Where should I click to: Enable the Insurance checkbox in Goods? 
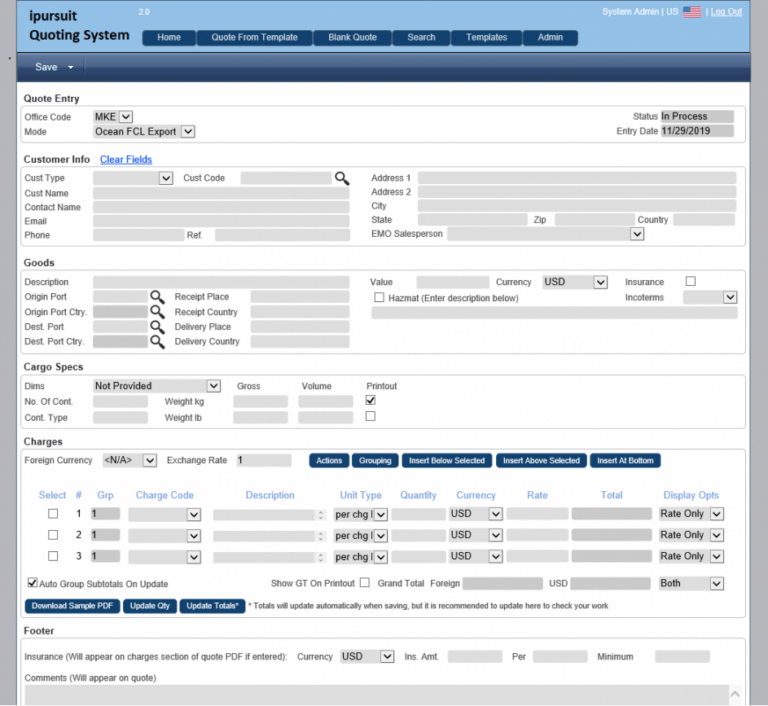click(x=690, y=281)
